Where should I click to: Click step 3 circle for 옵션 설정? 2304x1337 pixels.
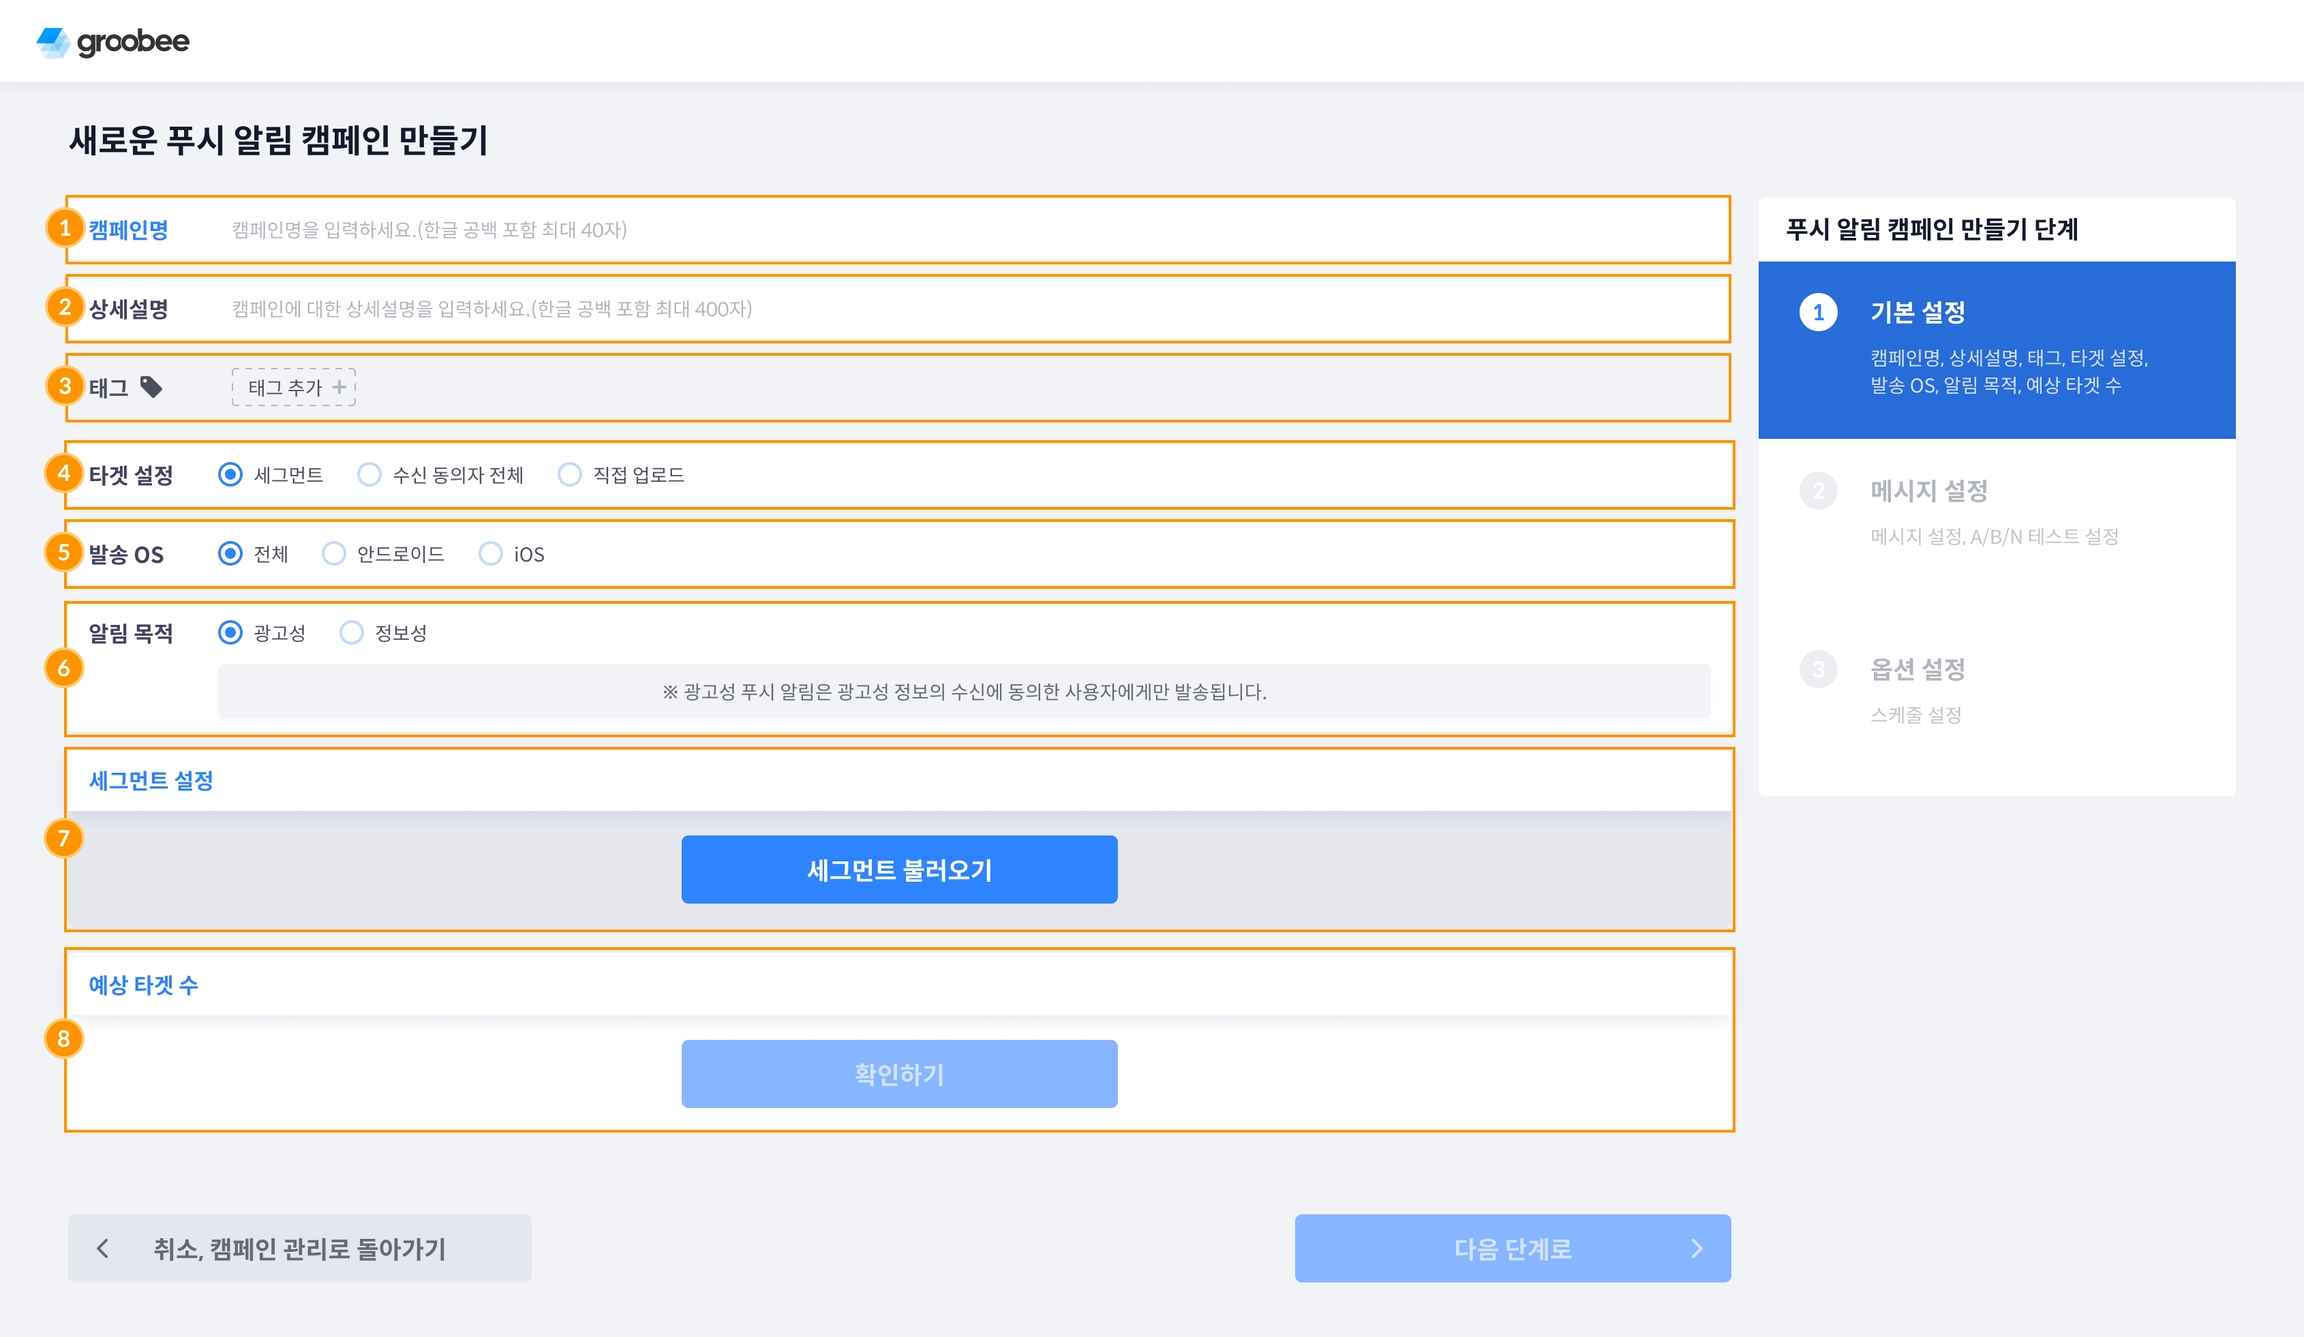click(1818, 669)
